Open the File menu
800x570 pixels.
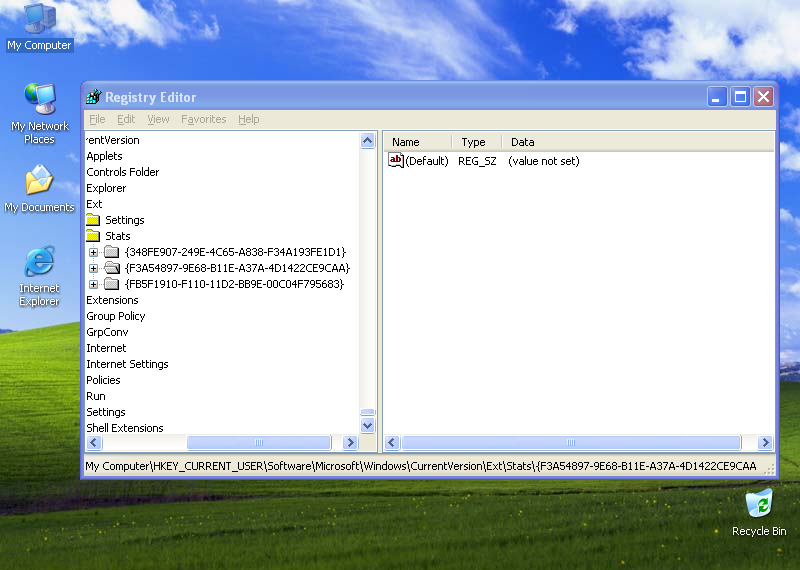[x=97, y=119]
